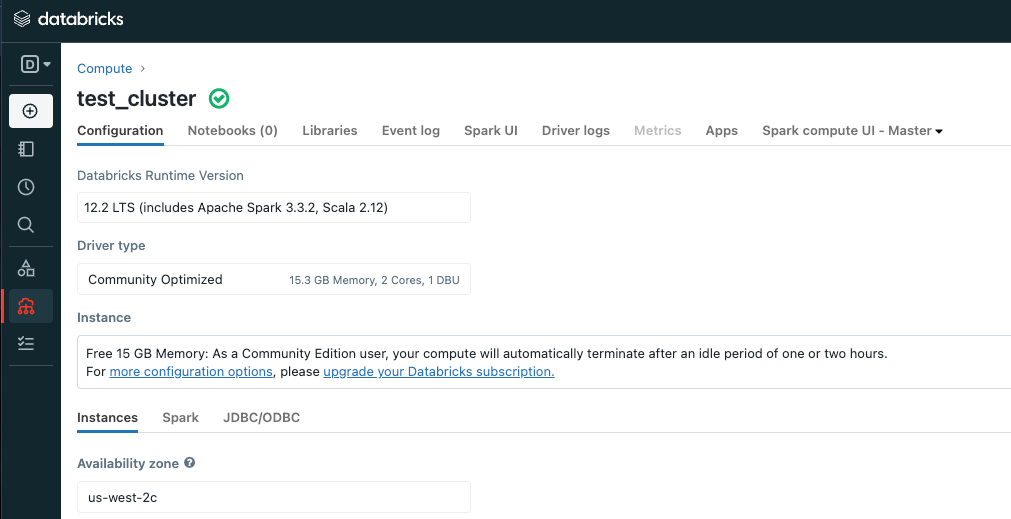
Task: Go to Compute breadcrumb link
Action: [104, 68]
